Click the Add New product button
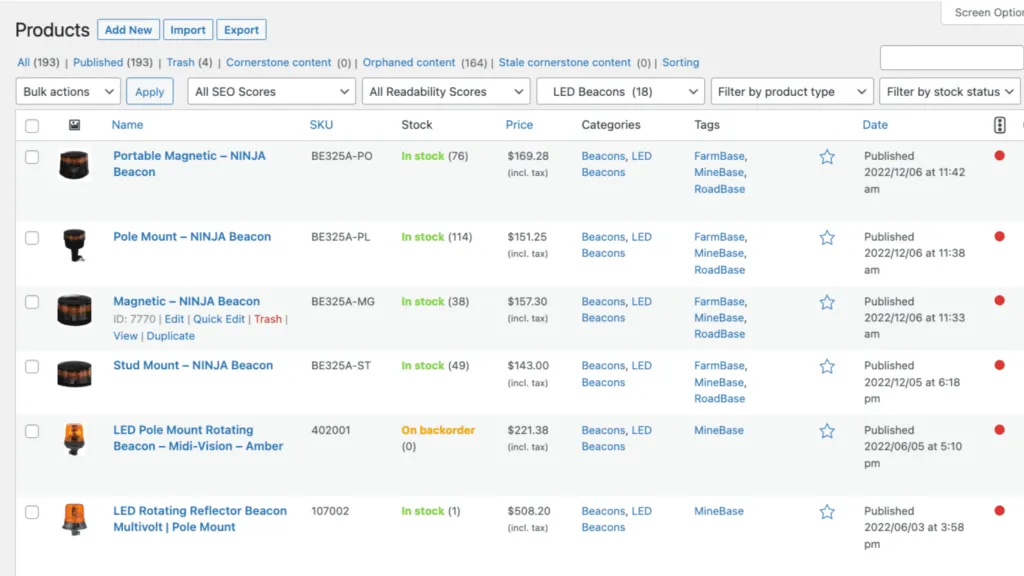This screenshot has height=576, width=1024. tap(128, 30)
